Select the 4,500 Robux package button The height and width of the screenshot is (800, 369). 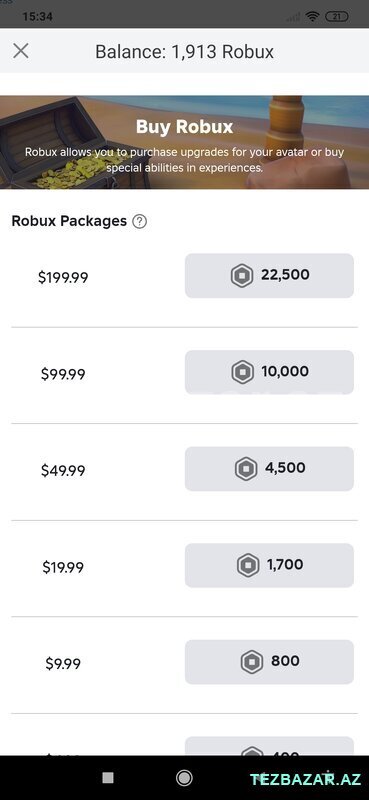point(269,469)
